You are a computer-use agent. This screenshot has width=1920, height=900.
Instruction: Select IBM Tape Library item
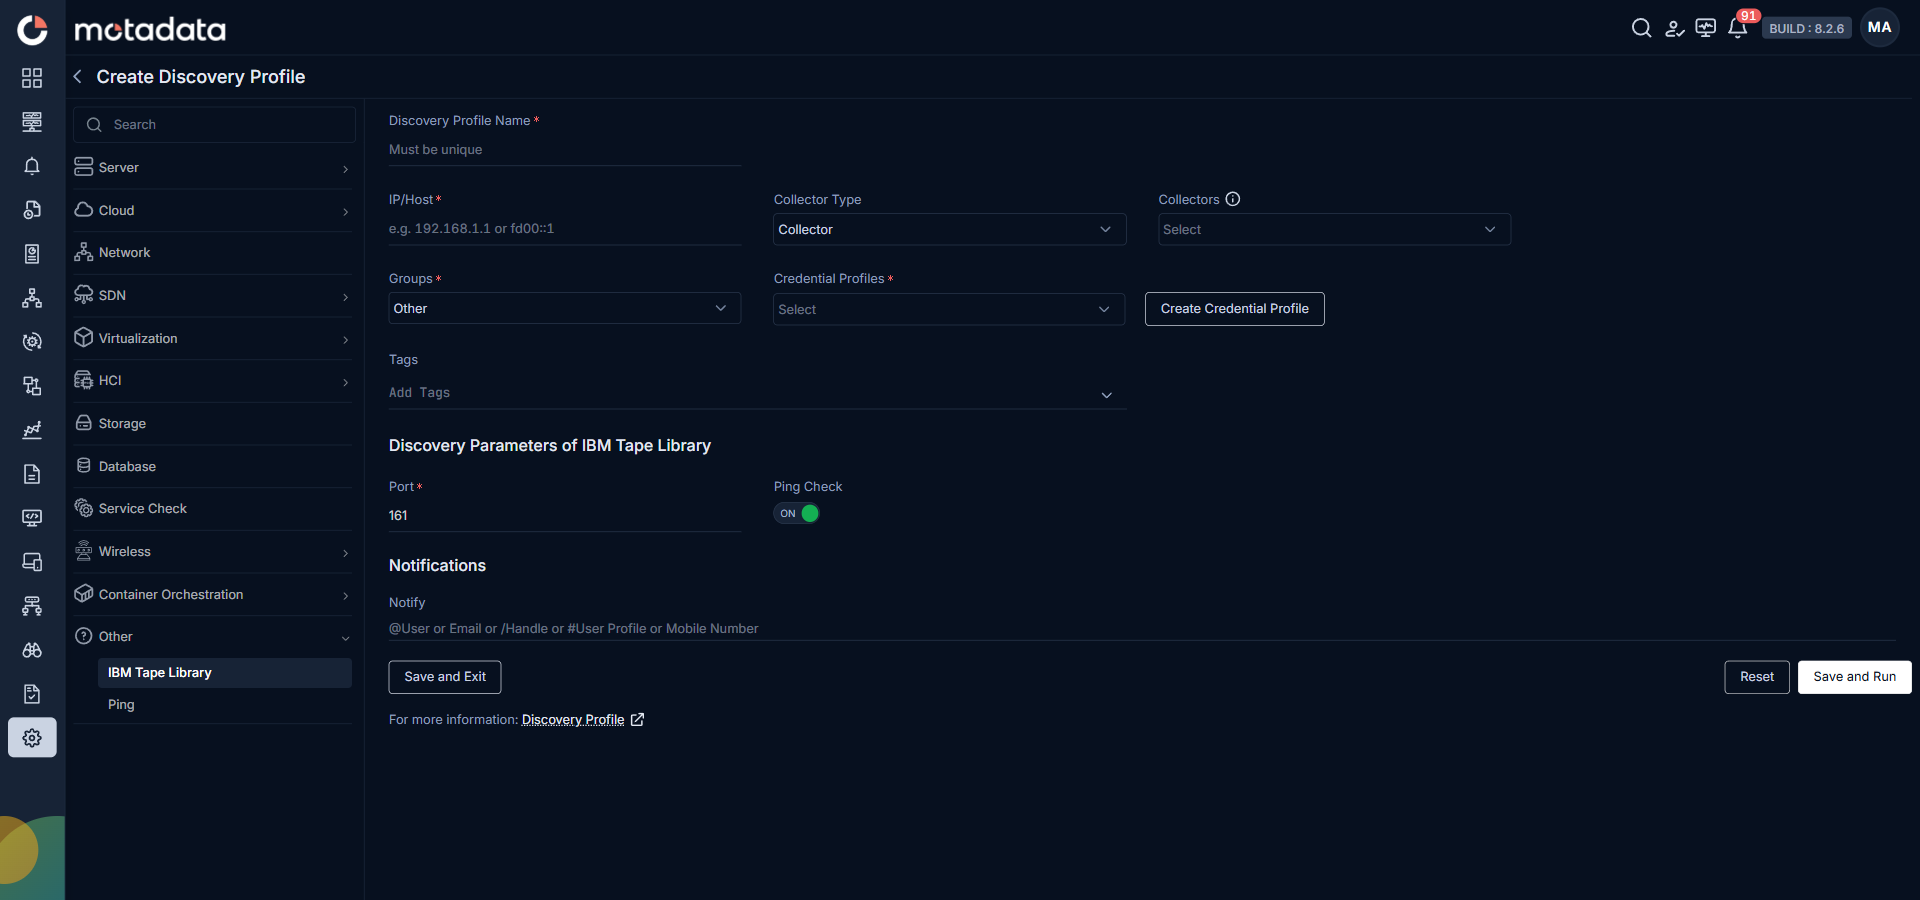pyautogui.click(x=225, y=673)
